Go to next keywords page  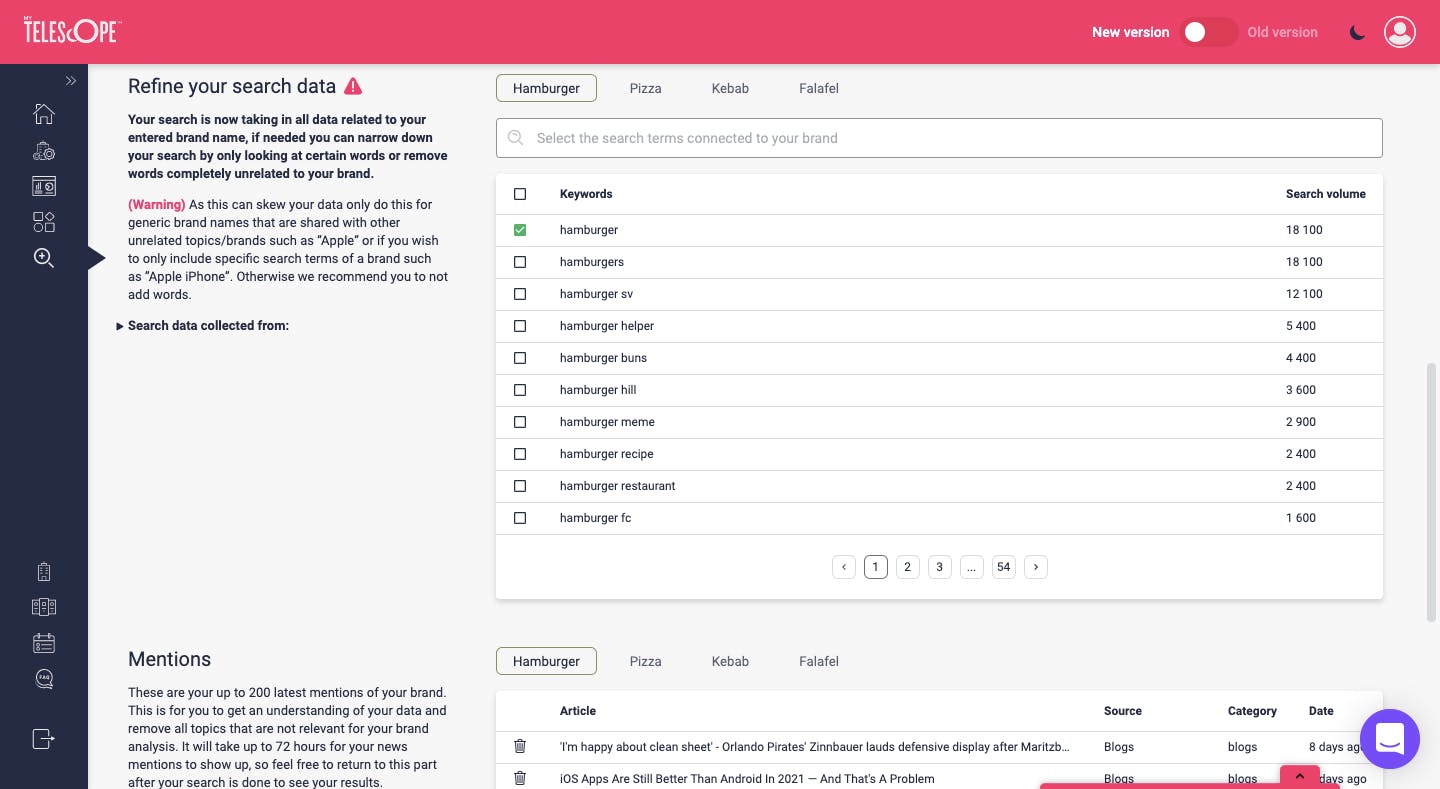1036,567
